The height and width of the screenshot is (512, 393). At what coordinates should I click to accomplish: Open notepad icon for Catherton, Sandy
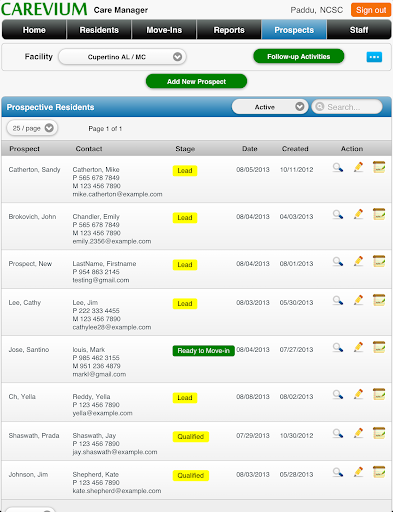click(x=379, y=167)
